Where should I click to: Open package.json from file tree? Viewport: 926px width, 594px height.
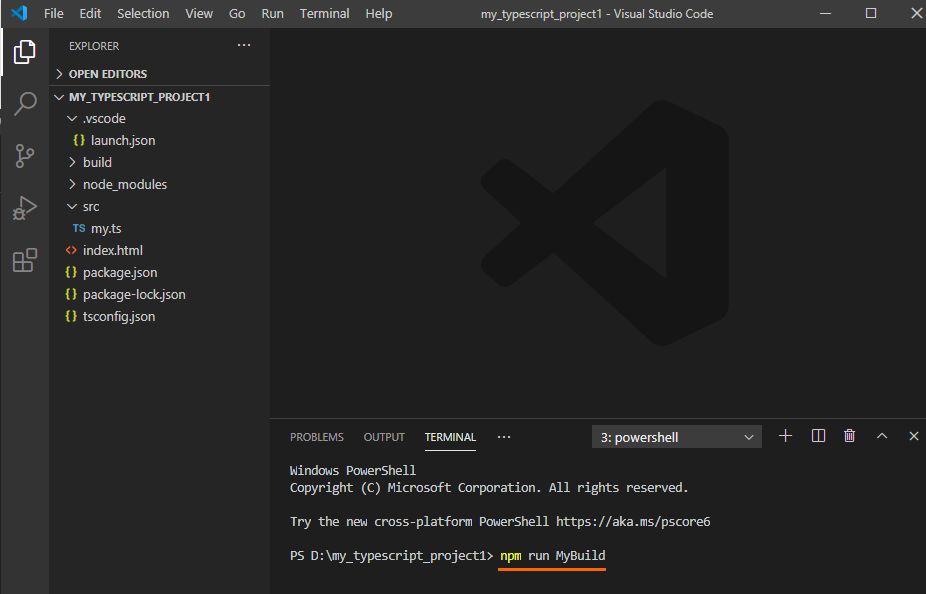119,272
